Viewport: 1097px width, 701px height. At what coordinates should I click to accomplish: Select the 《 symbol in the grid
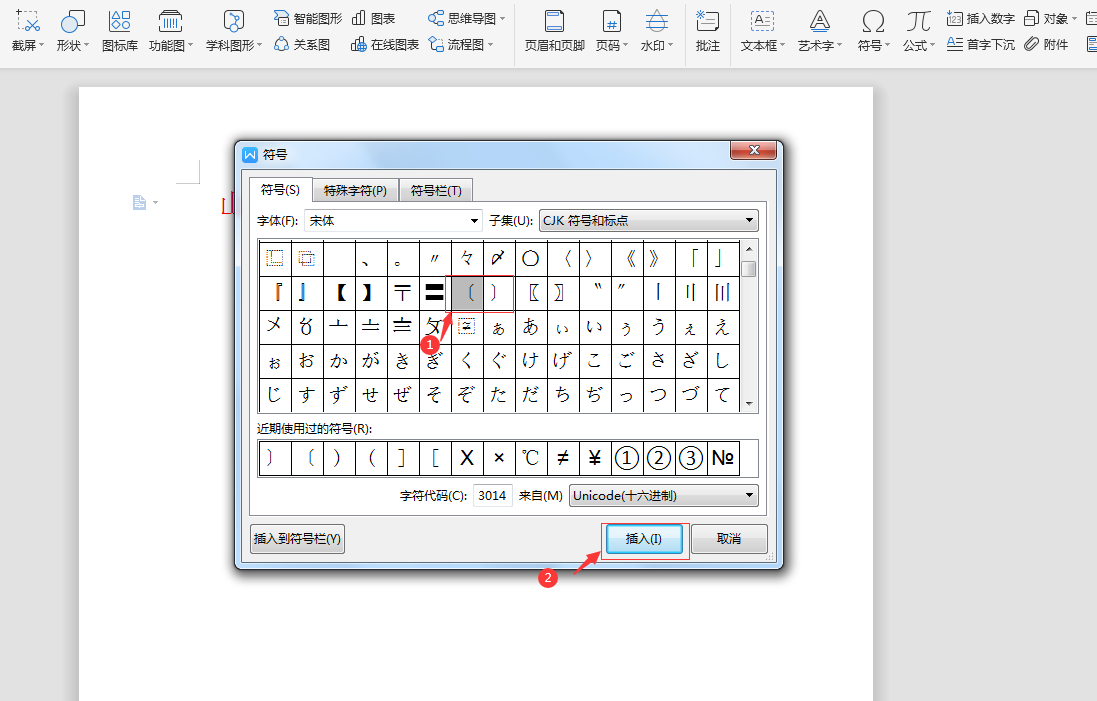coord(627,259)
